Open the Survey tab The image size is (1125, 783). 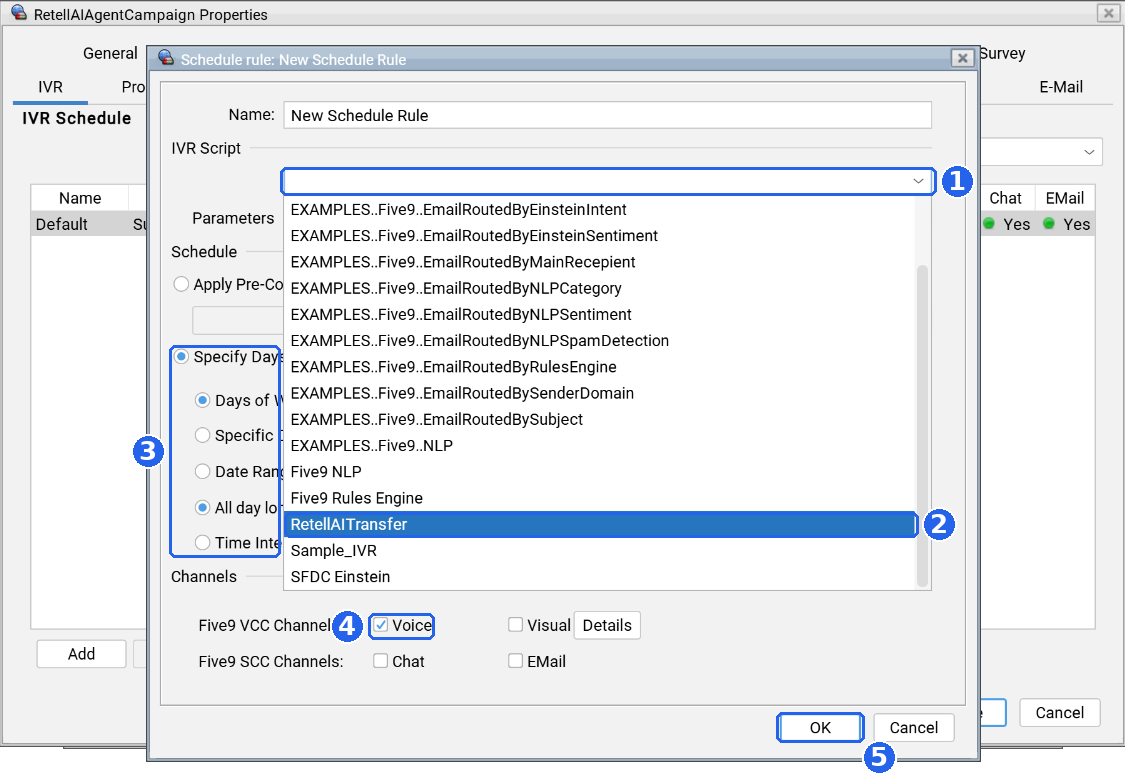click(1002, 53)
